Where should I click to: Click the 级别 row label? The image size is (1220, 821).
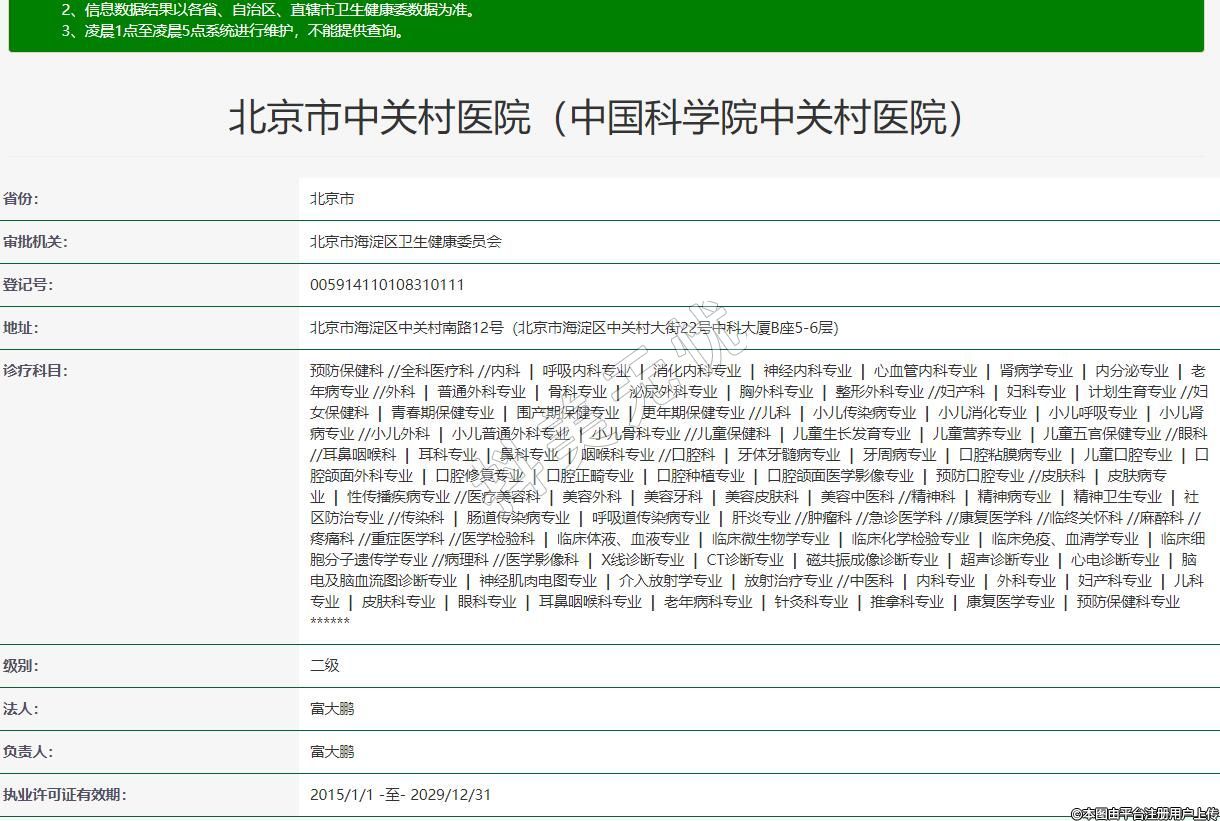[21, 666]
